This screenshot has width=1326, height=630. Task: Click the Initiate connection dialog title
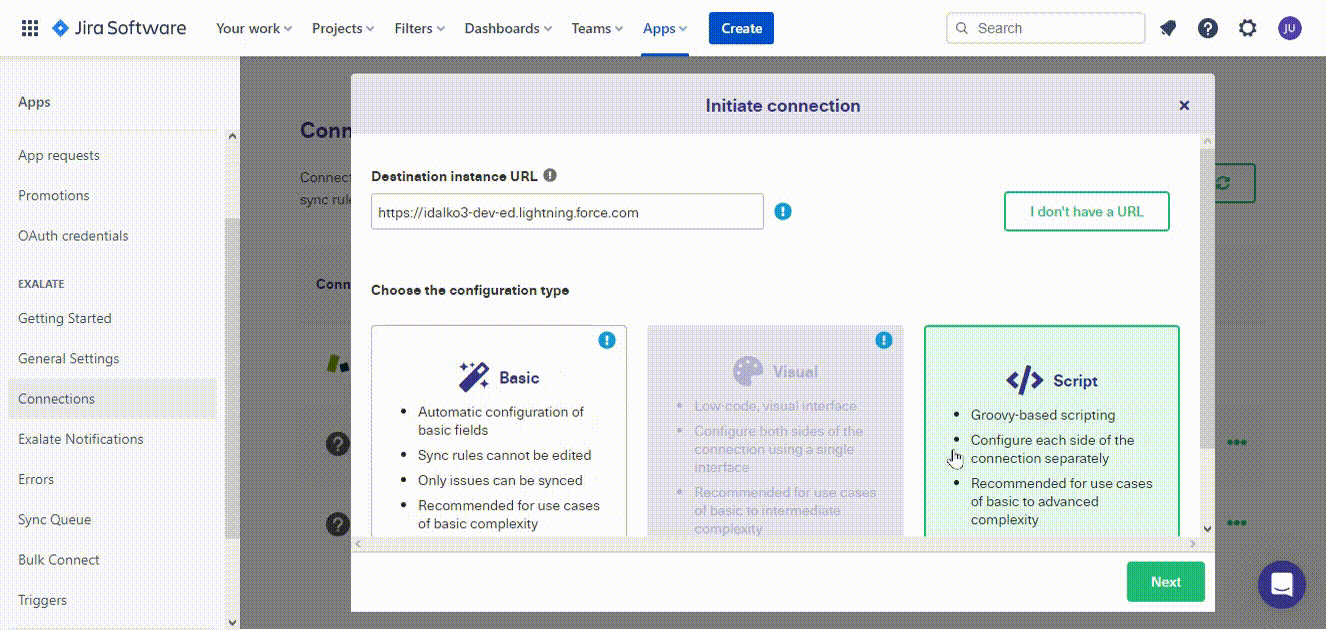pyautogui.click(x=783, y=106)
